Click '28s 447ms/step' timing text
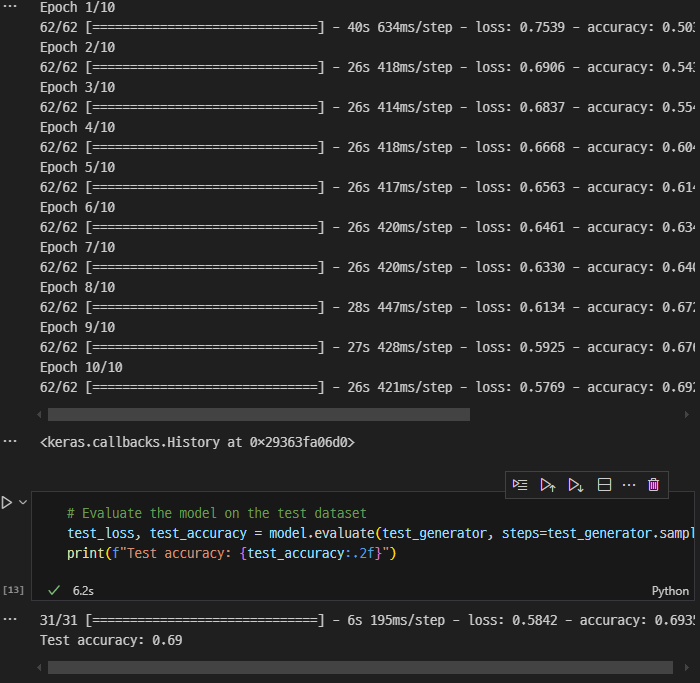 pyautogui.click(x=400, y=307)
